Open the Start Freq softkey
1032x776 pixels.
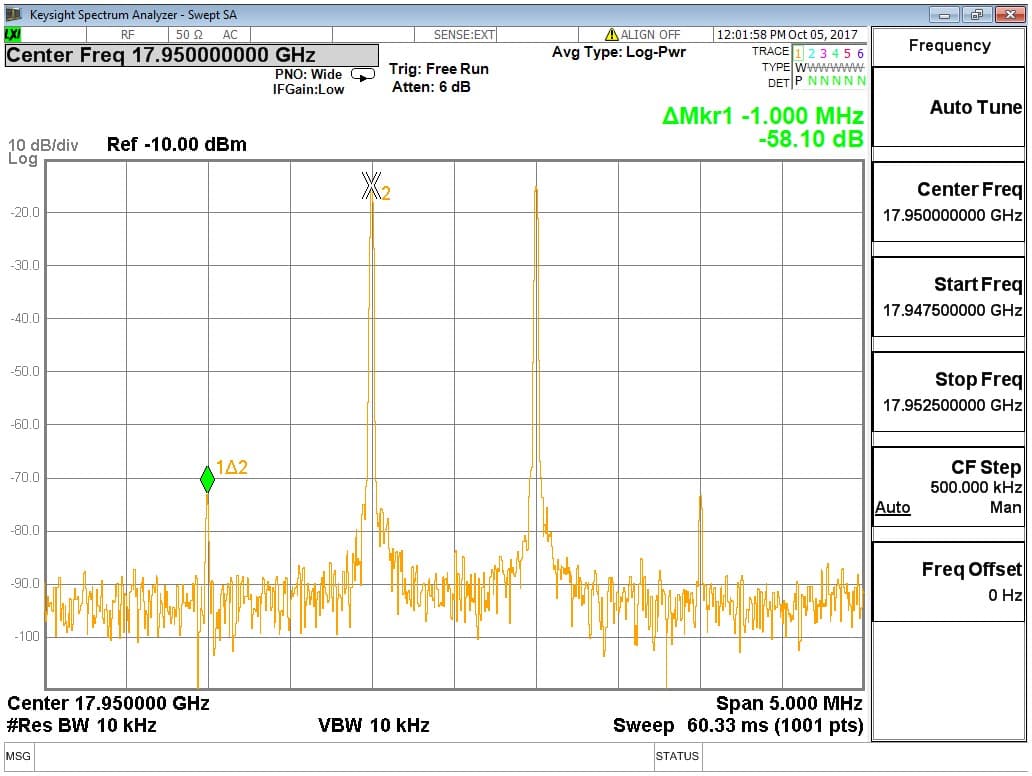(x=948, y=297)
